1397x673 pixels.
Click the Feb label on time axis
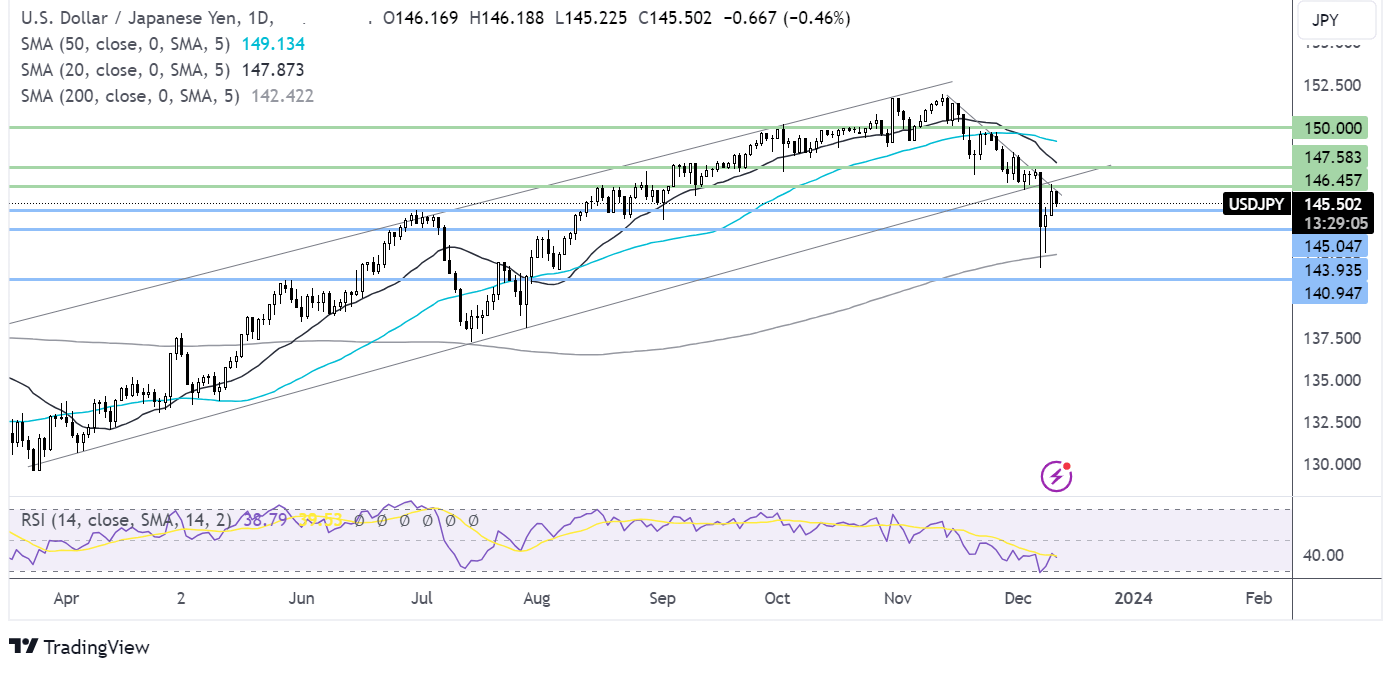click(x=1258, y=598)
